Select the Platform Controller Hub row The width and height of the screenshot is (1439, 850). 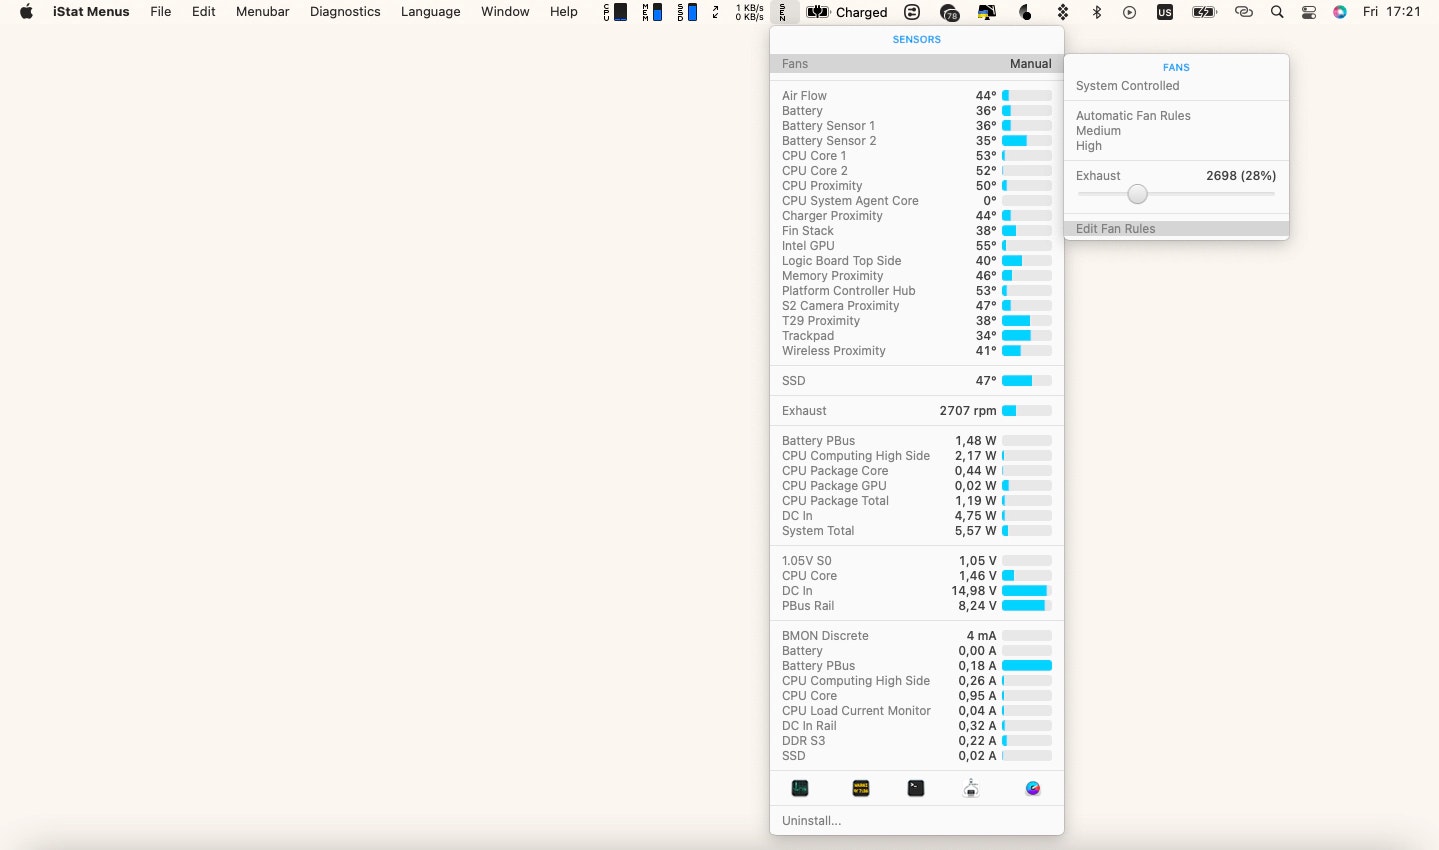click(917, 291)
